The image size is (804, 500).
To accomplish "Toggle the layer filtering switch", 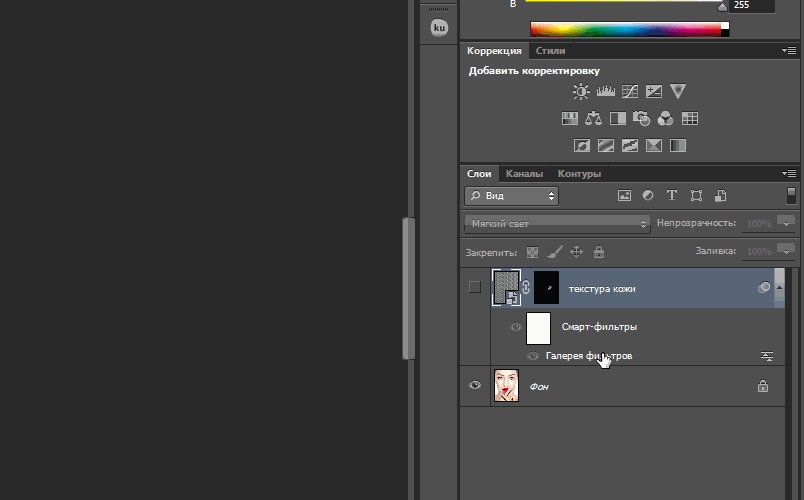I will [791, 196].
